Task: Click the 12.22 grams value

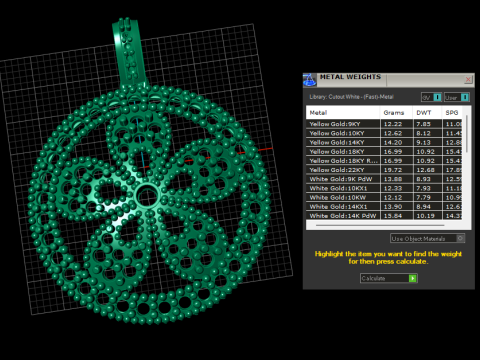Action: (393, 124)
